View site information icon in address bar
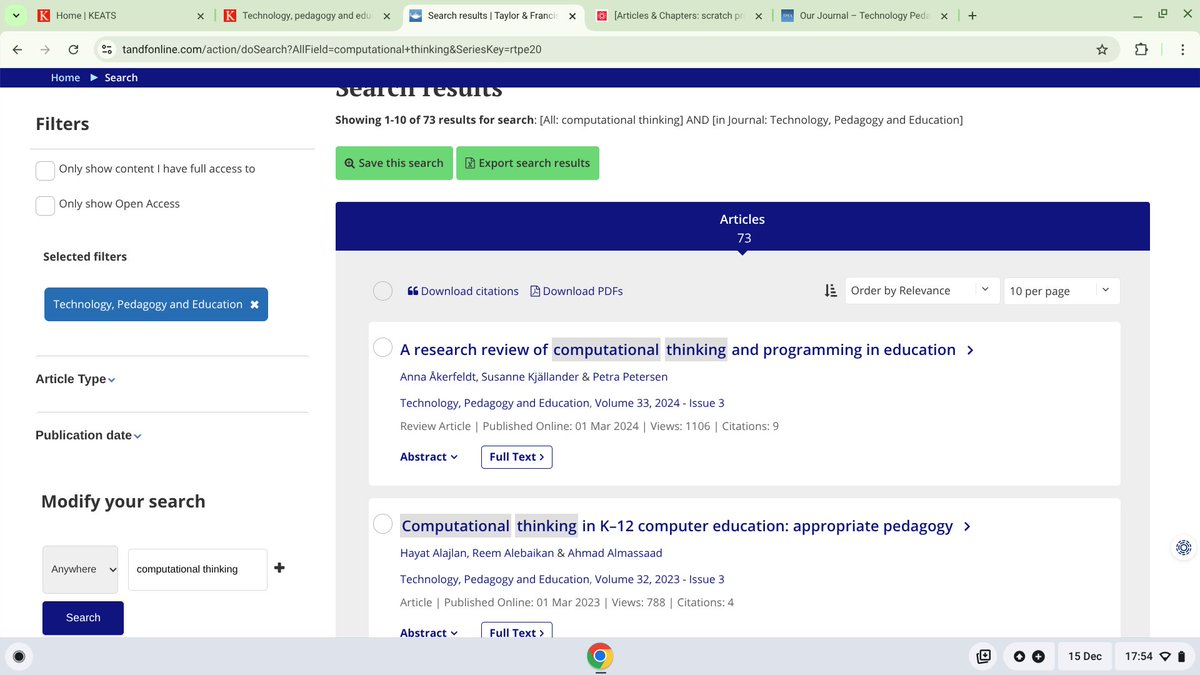The height and width of the screenshot is (675, 1200). [x=105, y=49]
